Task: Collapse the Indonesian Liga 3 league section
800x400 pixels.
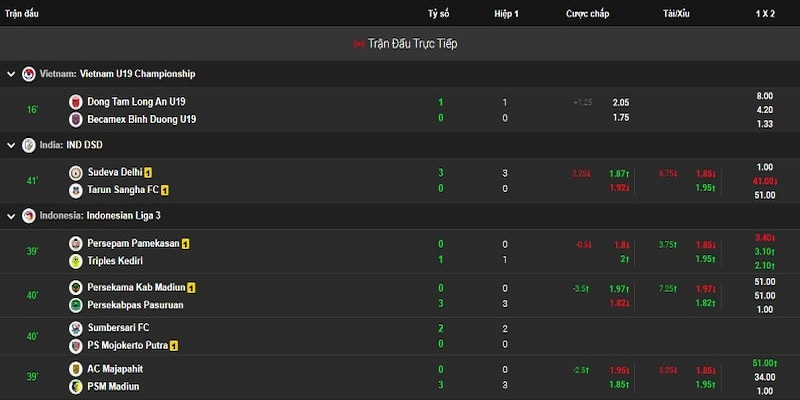Action: [11, 216]
